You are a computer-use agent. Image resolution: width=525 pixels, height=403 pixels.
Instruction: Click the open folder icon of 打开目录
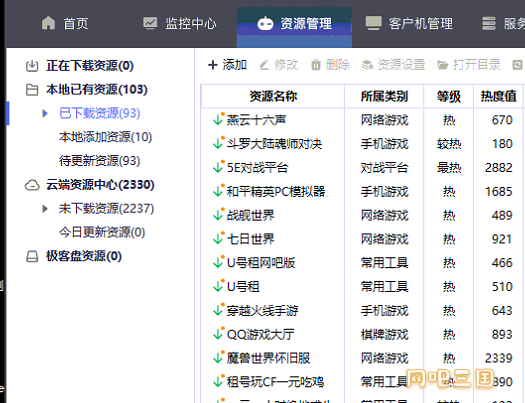pos(443,65)
